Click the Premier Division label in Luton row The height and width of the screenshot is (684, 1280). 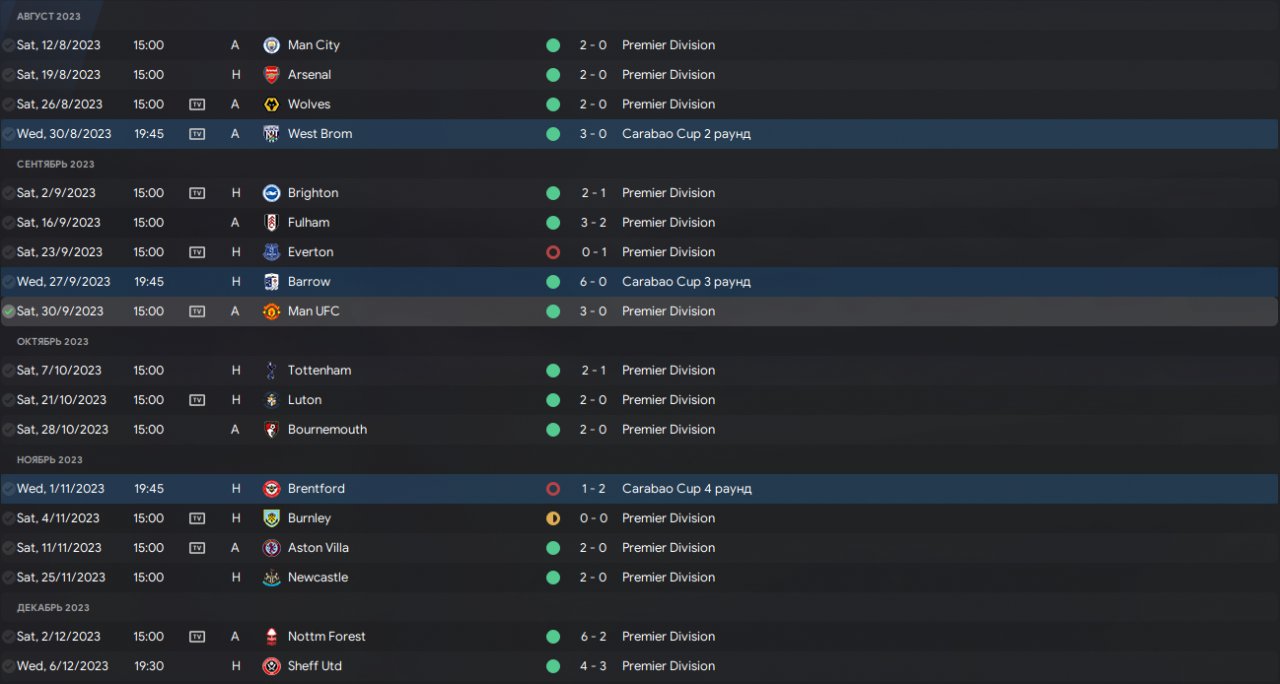(x=668, y=400)
